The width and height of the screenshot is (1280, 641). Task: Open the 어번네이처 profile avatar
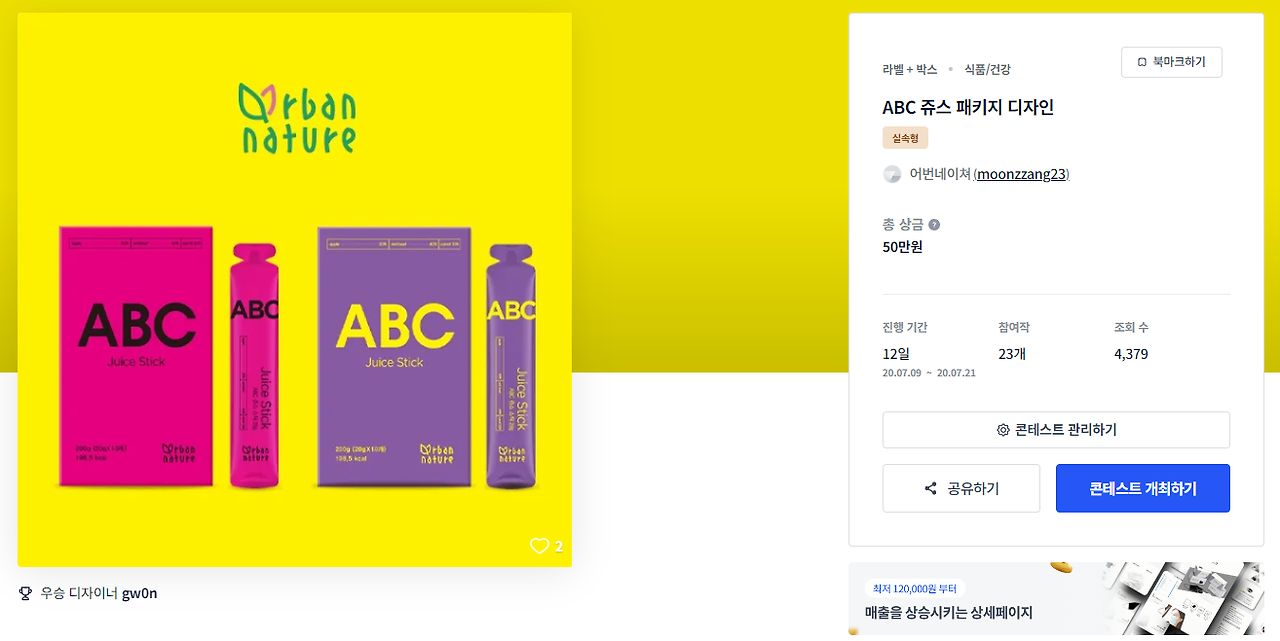tap(892, 174)
